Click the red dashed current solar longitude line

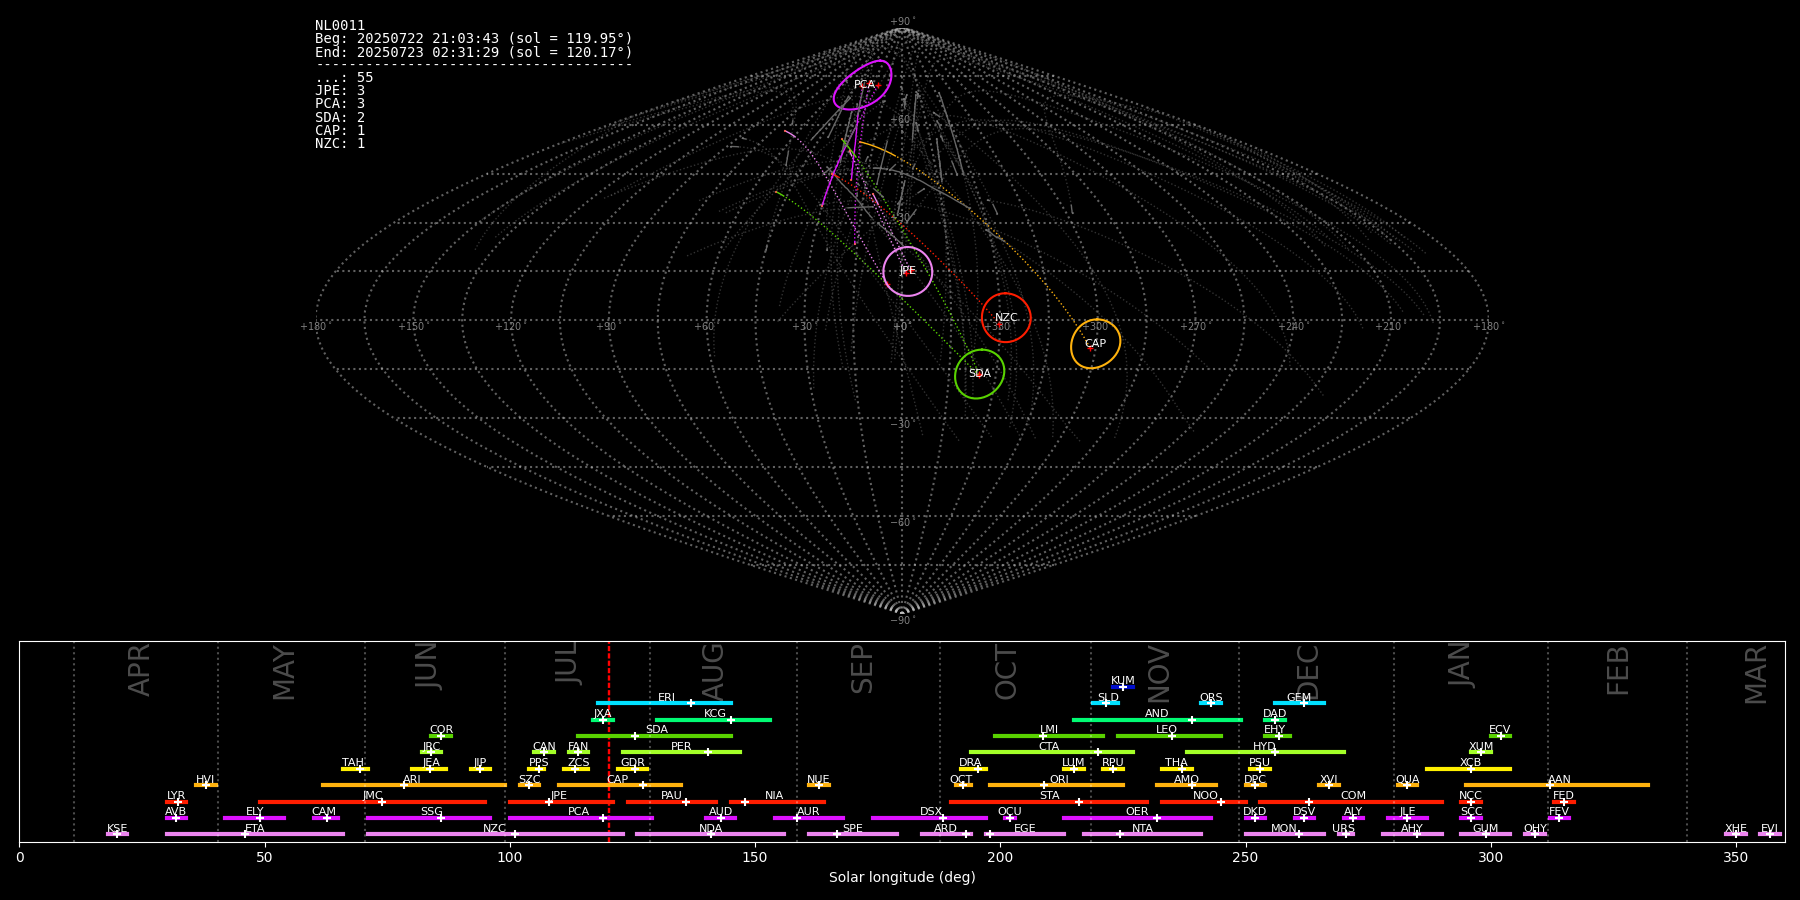point(608,741)
